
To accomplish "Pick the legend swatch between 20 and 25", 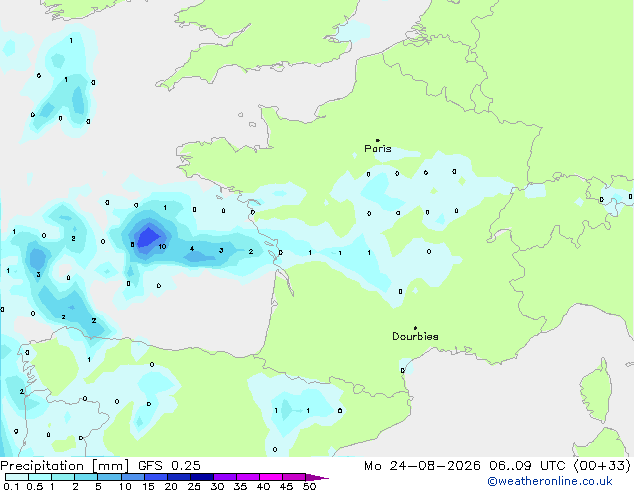I will coord(178,477).
